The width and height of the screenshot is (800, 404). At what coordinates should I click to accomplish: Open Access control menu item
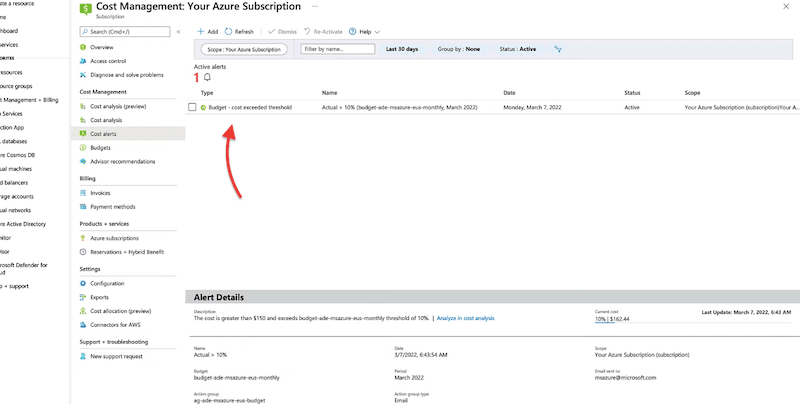coord(108,61)
